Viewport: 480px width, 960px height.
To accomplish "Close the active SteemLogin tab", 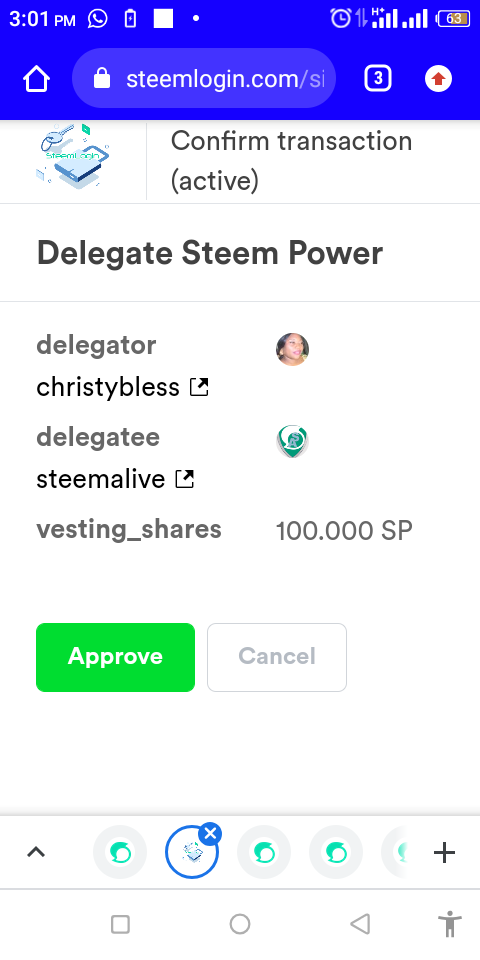I will pos(211,834).
